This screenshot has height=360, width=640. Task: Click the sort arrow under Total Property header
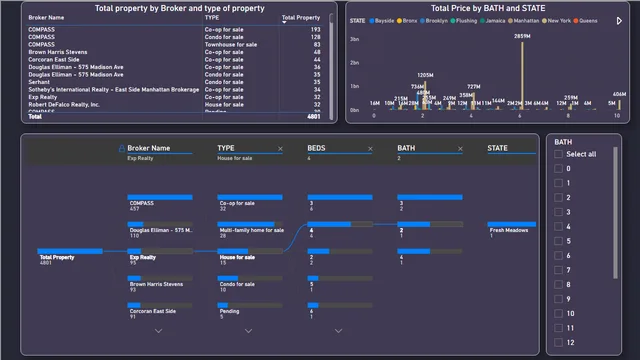[x=284, y=22]
